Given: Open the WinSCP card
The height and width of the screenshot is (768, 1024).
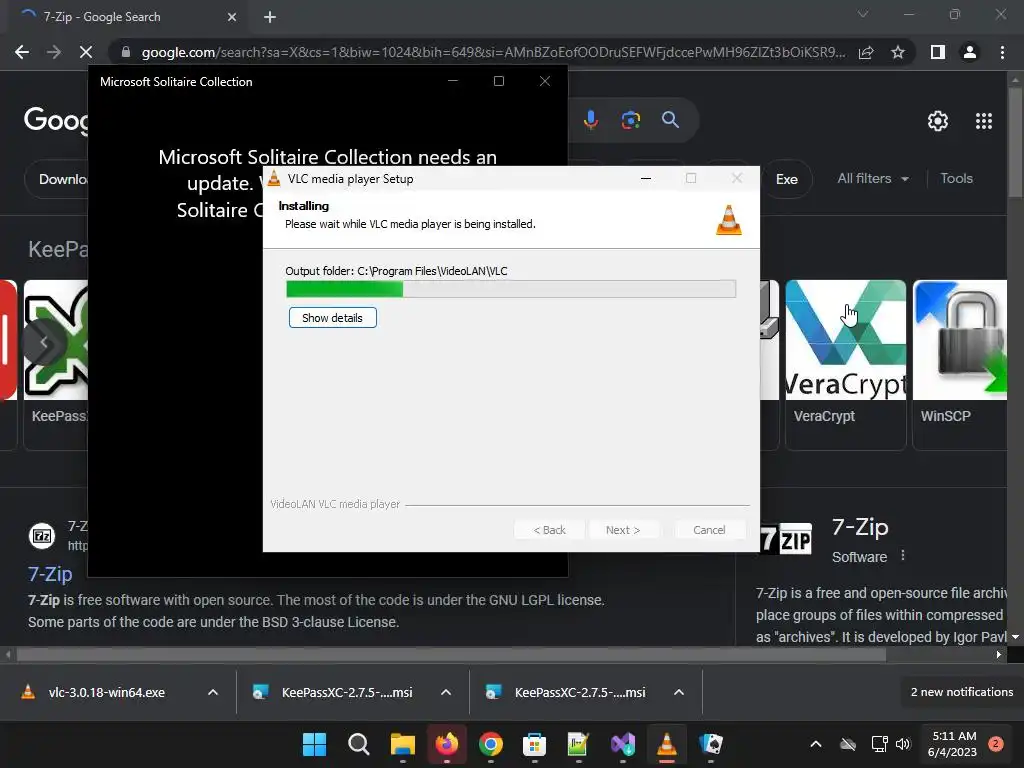Looking at the screenshot, I should (x=959, y=364).
